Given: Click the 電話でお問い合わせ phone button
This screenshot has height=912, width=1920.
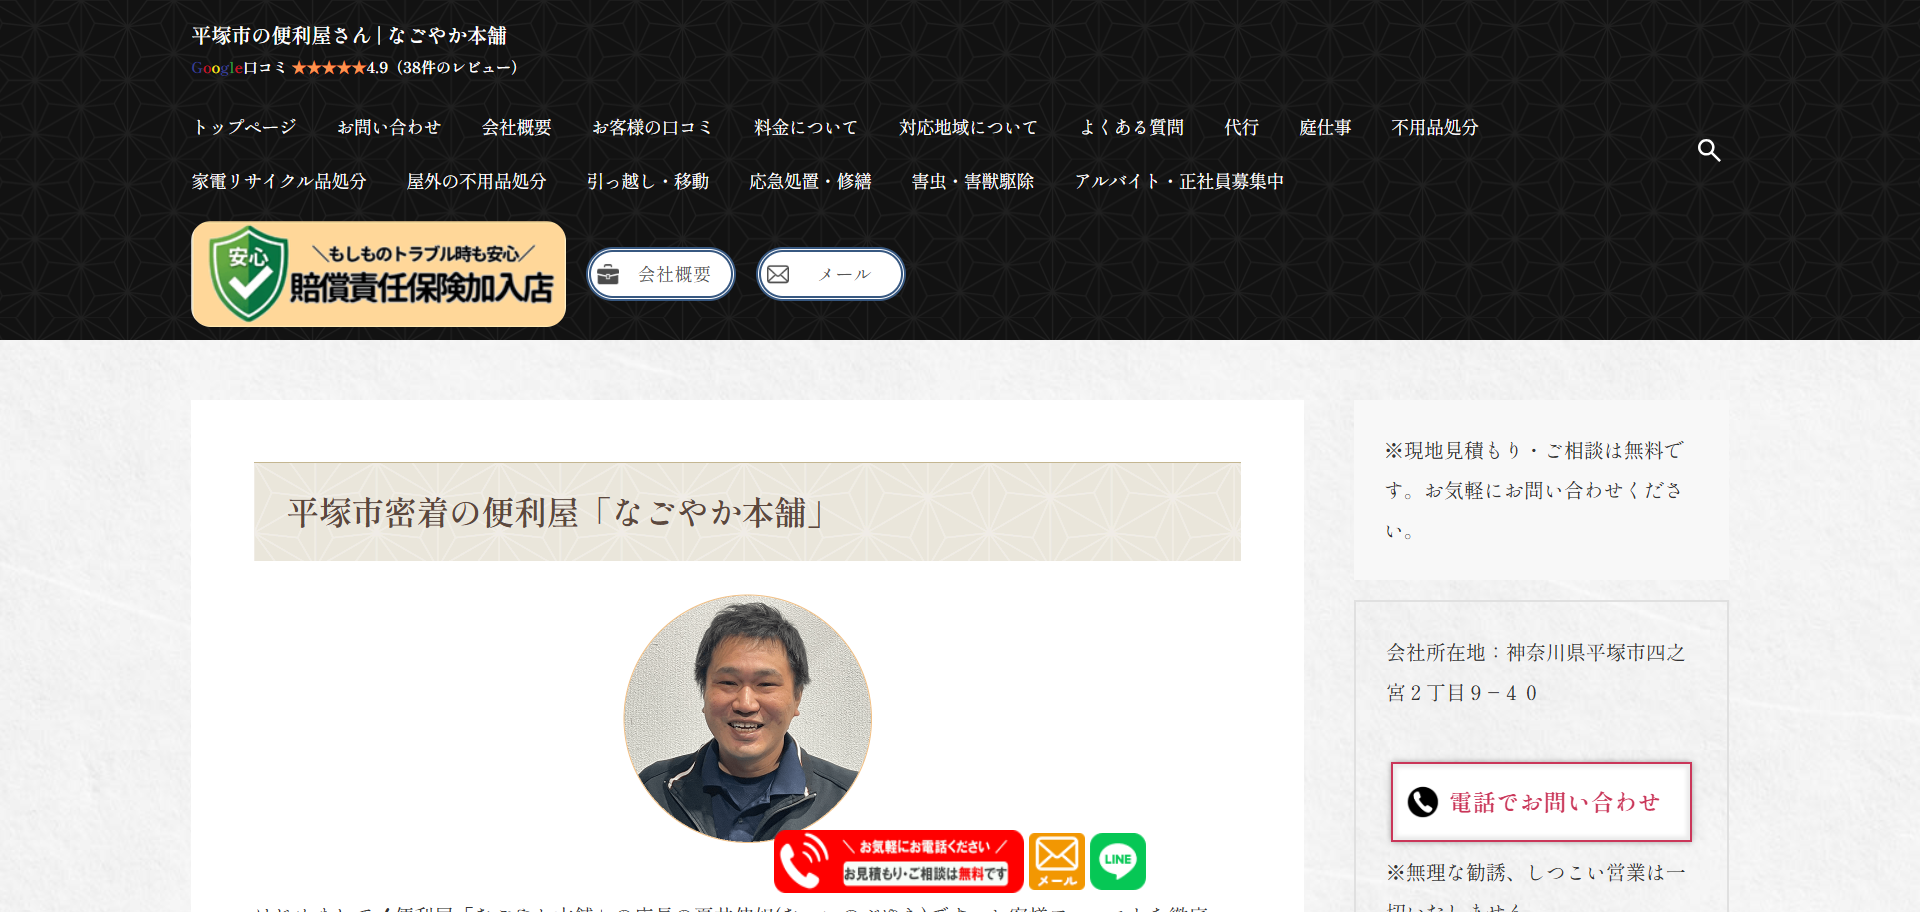Looking at the screenshot, I should point(1541,802).
